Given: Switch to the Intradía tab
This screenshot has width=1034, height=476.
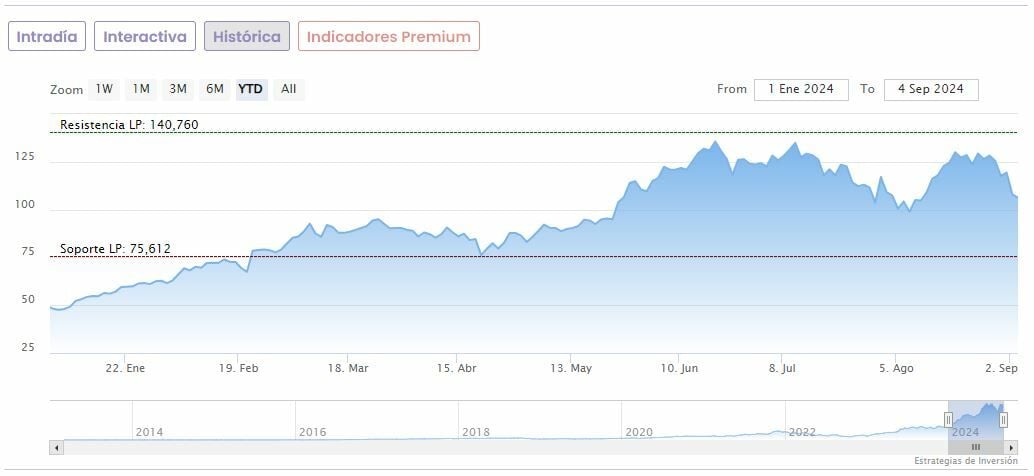Looking at the screenshot, I should click(47, 36).
